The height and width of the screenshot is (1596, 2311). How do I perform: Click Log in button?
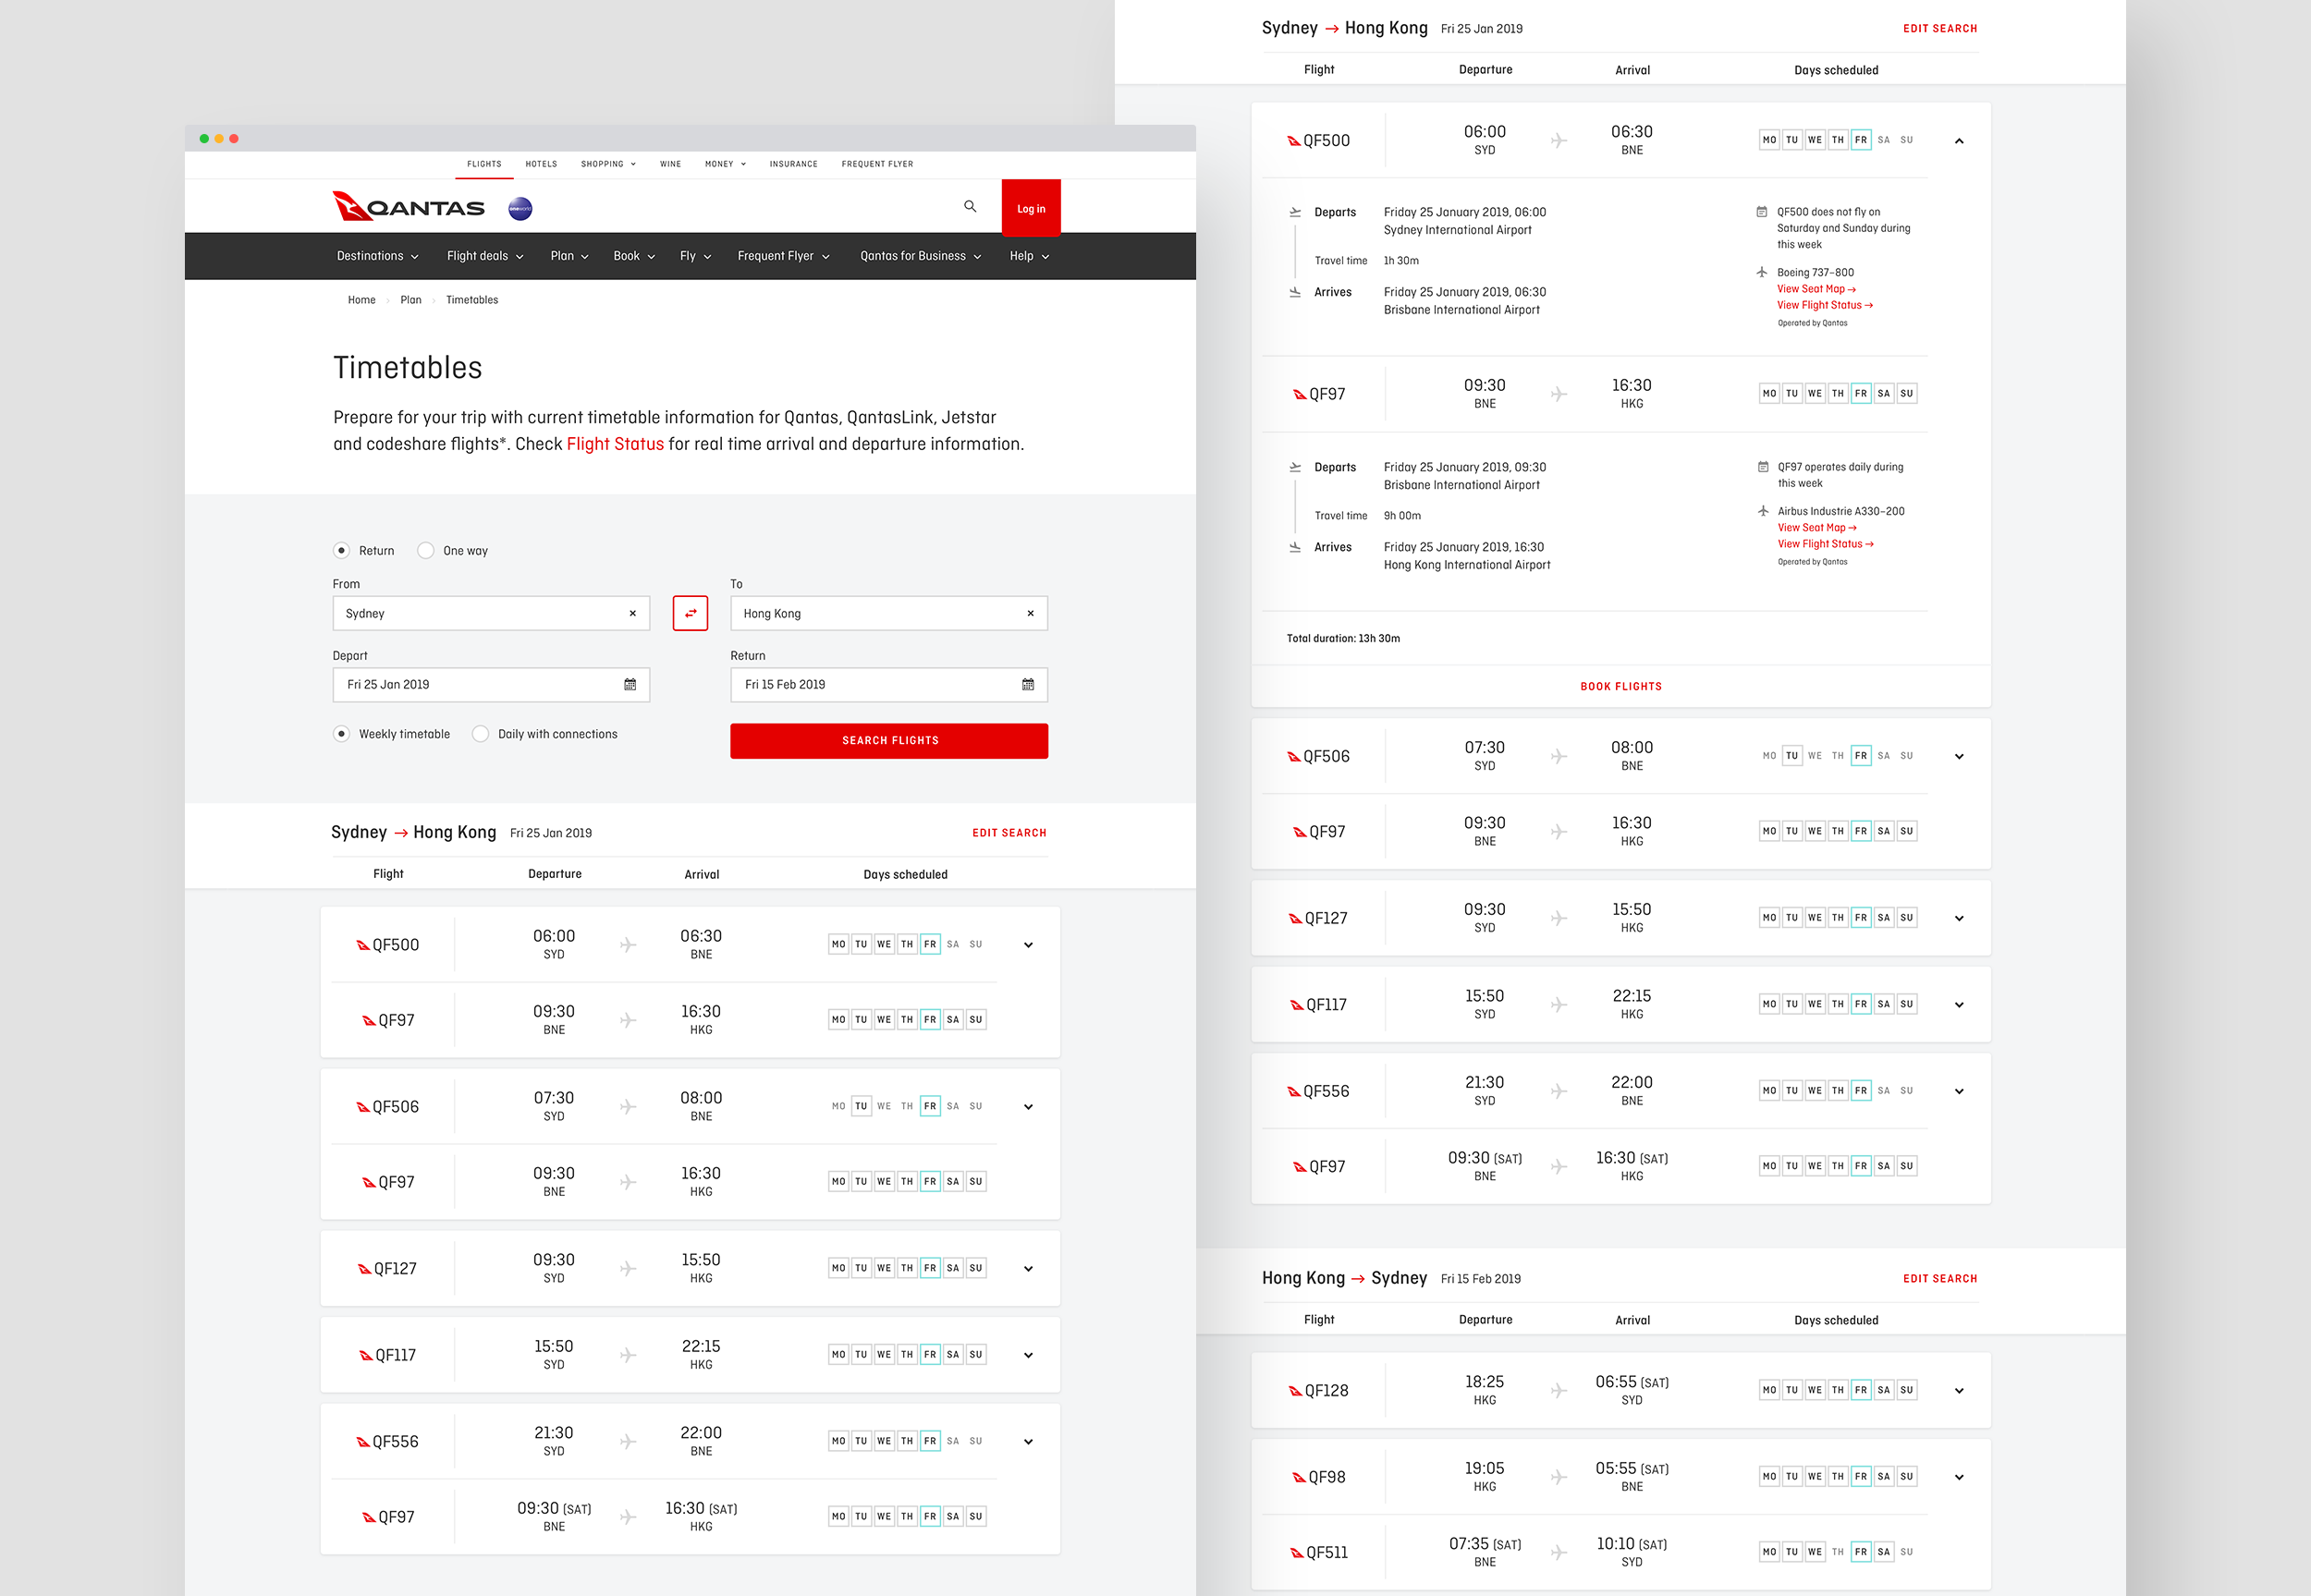pyautogui.click(x=1031, y=208)
